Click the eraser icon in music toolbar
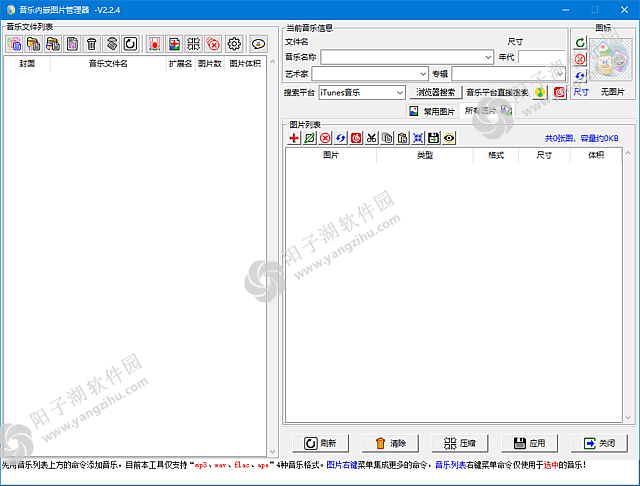The height and width of the screenshot is (486, 640). tap(111, 44)
